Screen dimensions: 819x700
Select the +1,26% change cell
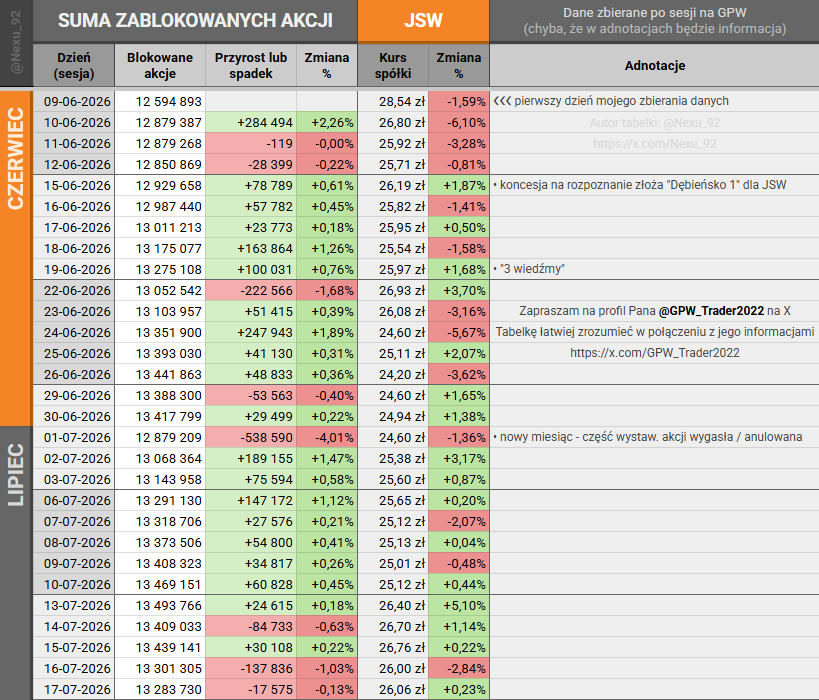(x=327, y=248)
